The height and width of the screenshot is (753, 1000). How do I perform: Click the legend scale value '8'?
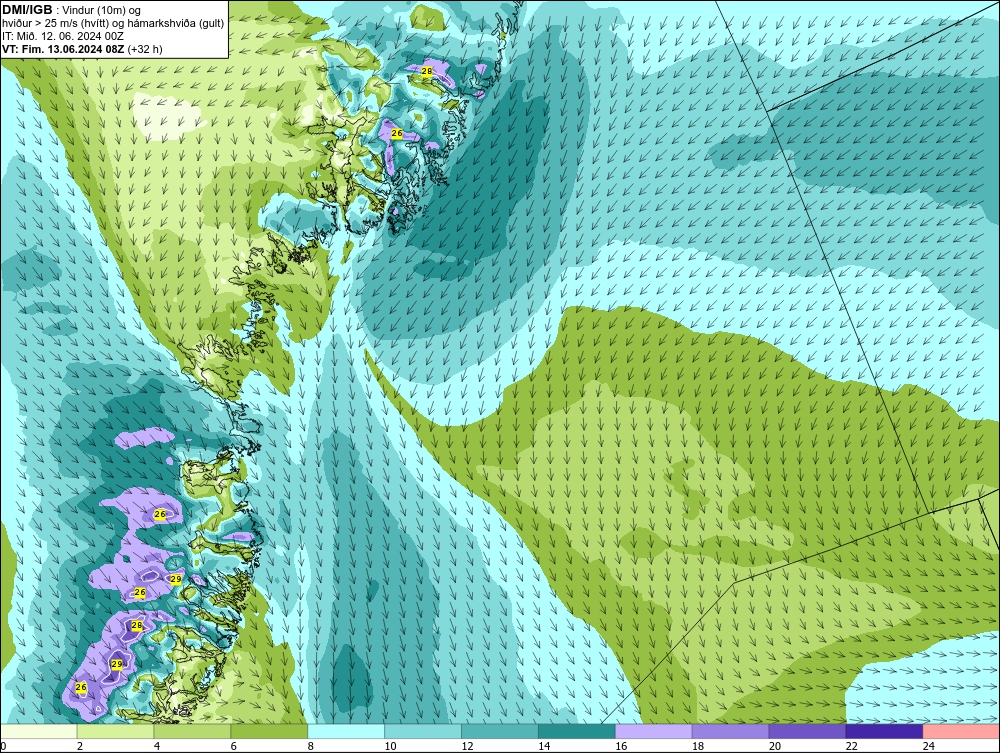pos(311,746)
